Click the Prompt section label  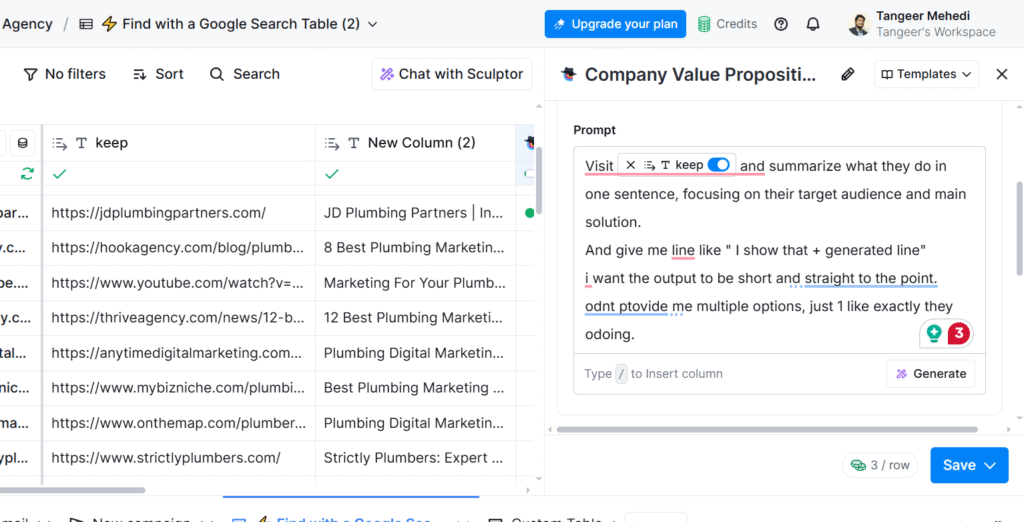pyautogui.click(x=594, y=130)
